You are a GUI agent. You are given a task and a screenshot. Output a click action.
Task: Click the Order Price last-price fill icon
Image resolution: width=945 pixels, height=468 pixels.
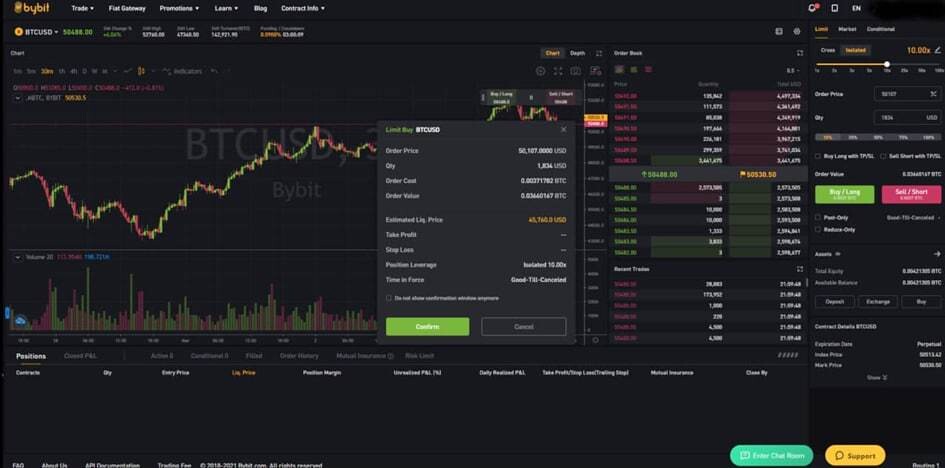[x=933, y=94]
